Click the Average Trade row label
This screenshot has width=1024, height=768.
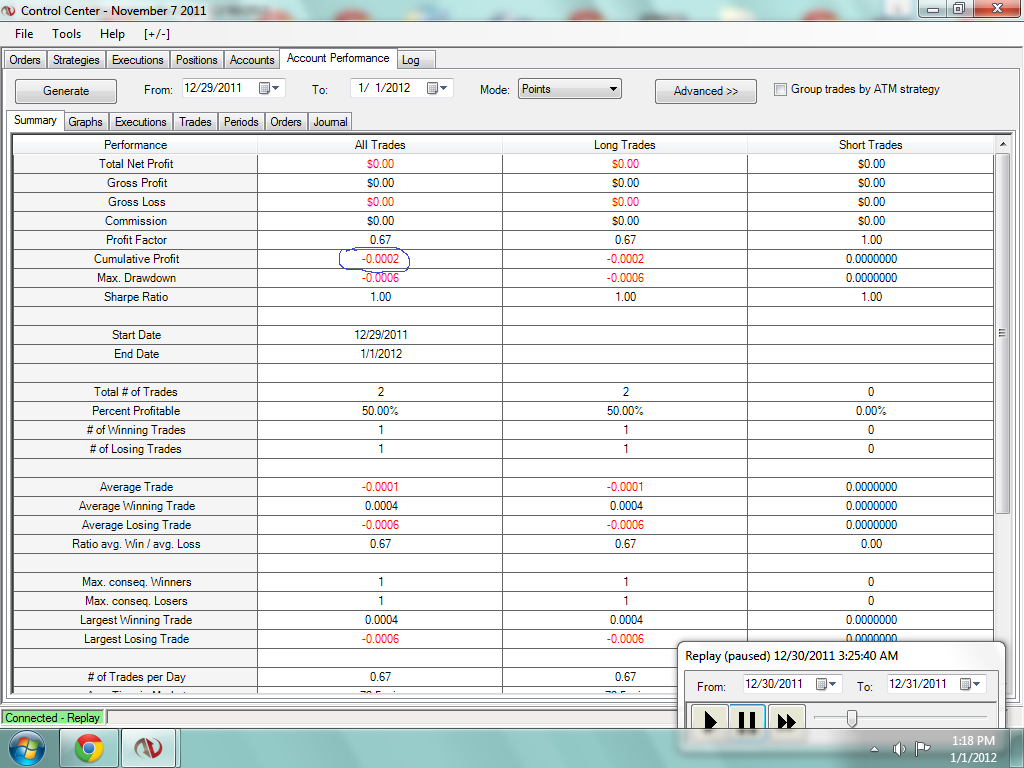click(x=136, y=487)
